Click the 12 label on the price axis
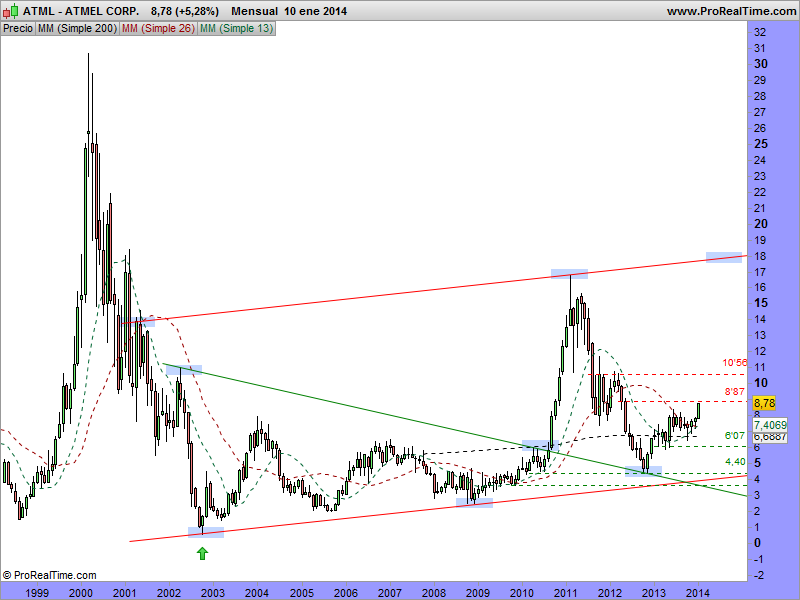This screenshot has height=600, width=800. pos(760,351)
